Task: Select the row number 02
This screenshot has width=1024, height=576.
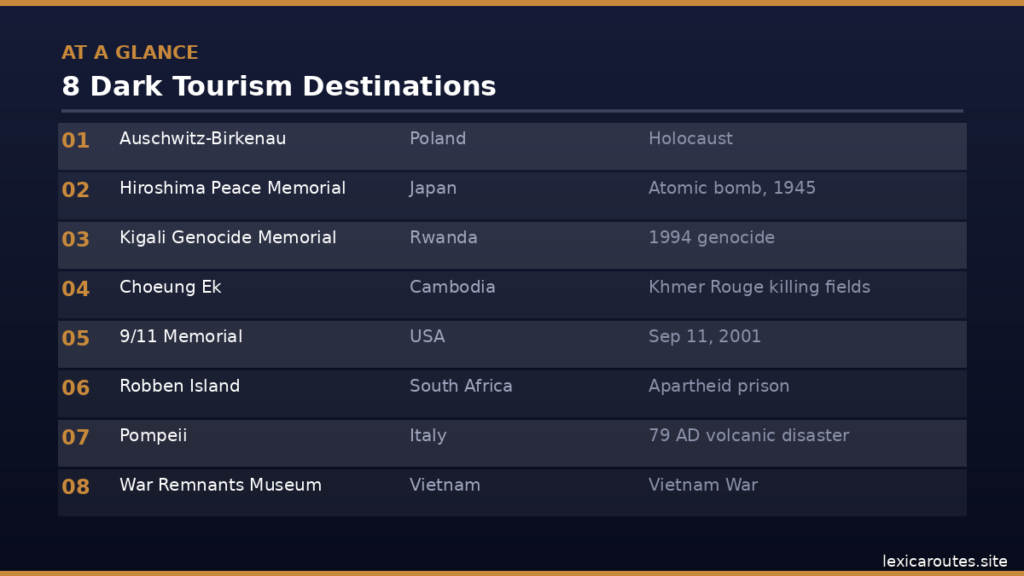Action: coord(75,190)
